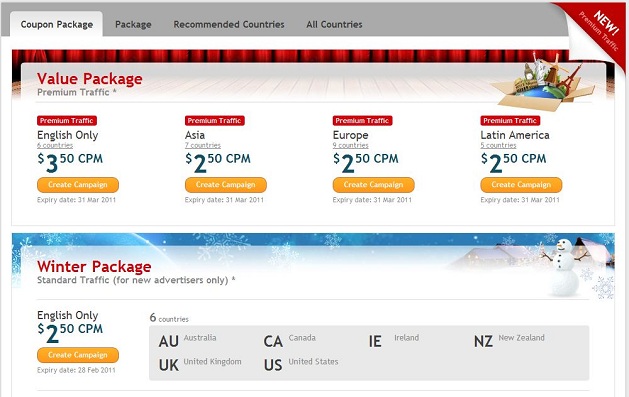Go to the All Countries tab
The image size is (629, 397).
[x=334, y=24]
